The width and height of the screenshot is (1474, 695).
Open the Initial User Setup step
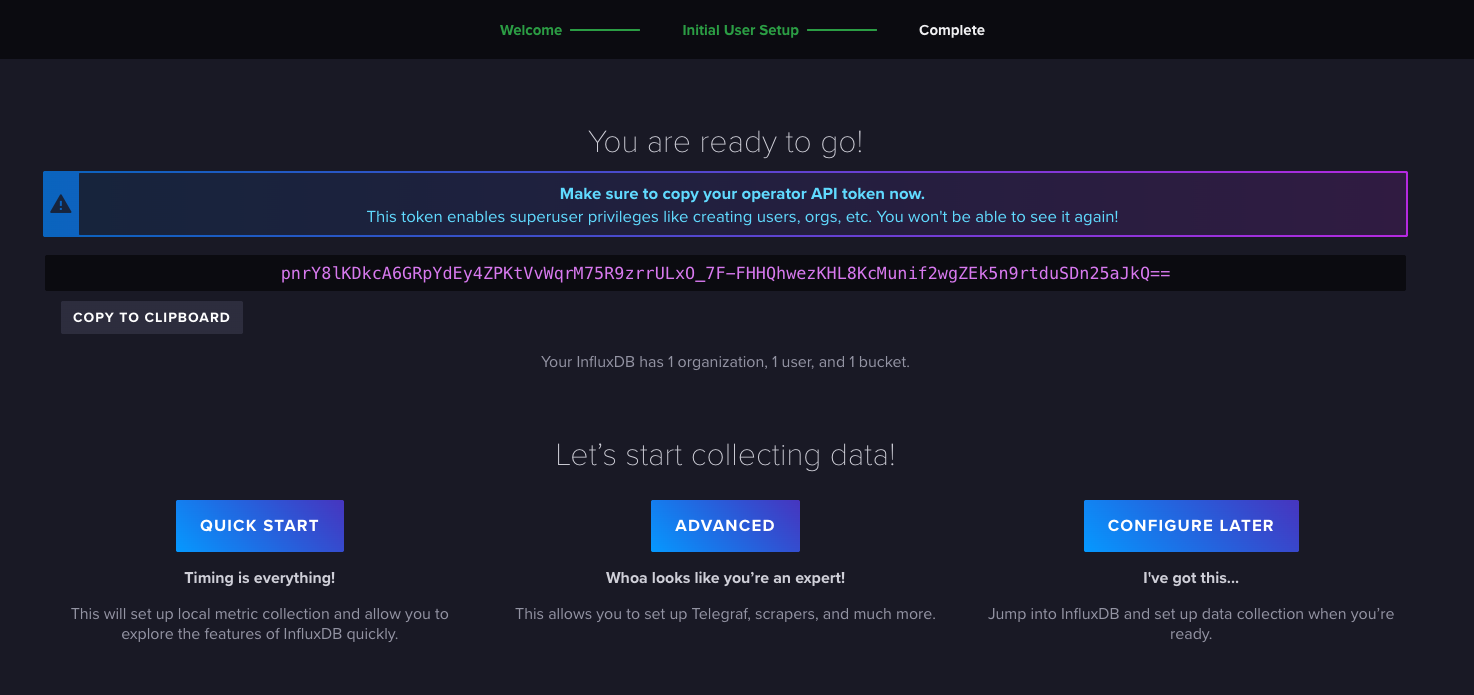(740, 30)
